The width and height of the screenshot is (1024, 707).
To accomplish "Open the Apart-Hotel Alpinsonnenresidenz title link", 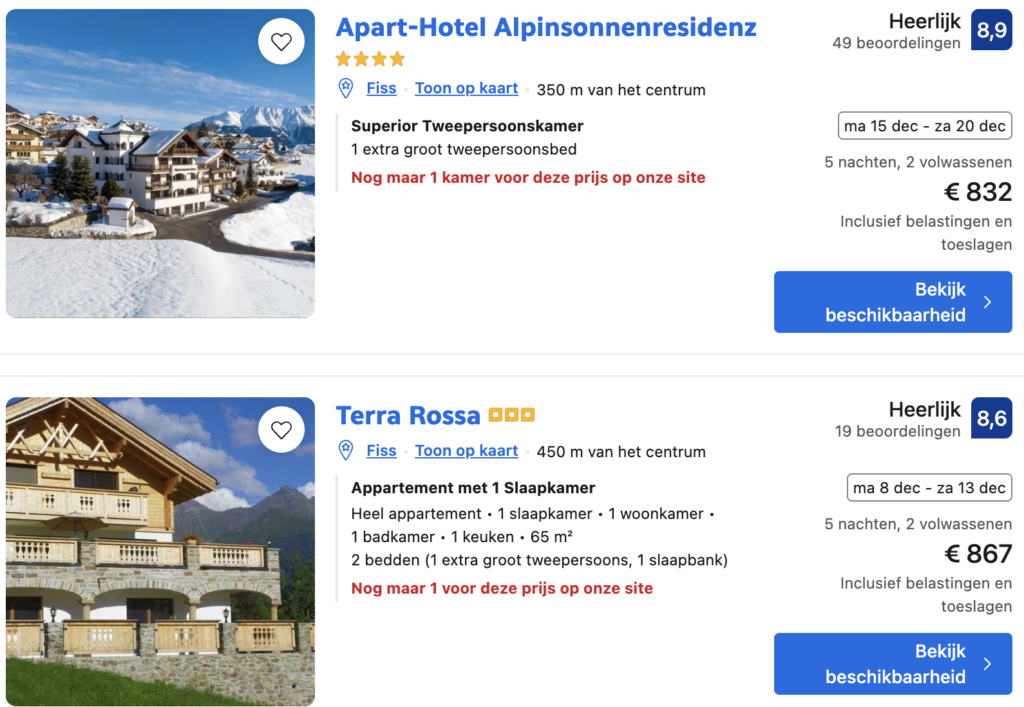I will coord(546,28).
